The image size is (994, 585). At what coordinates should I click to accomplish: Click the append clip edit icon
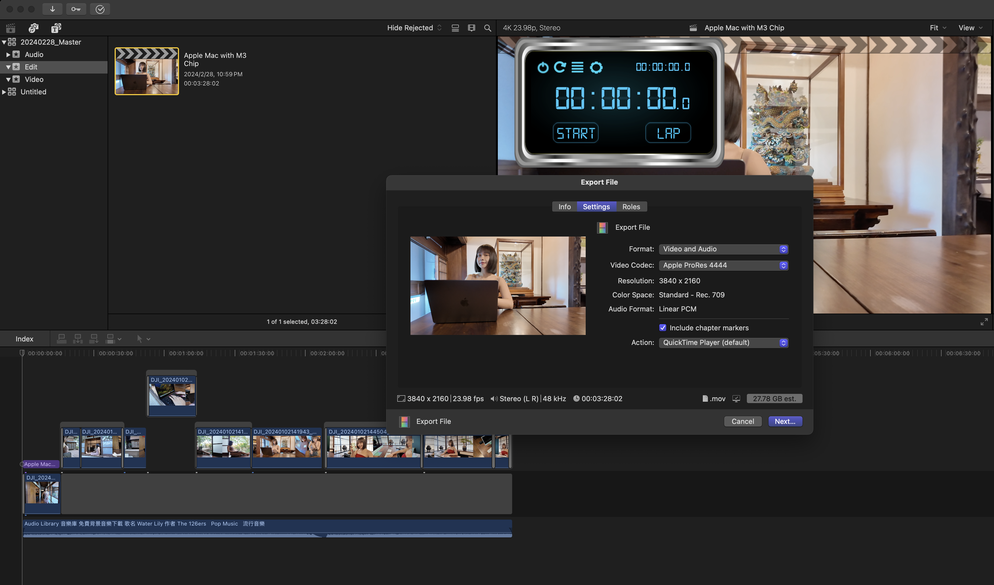(x=94, y=339)
